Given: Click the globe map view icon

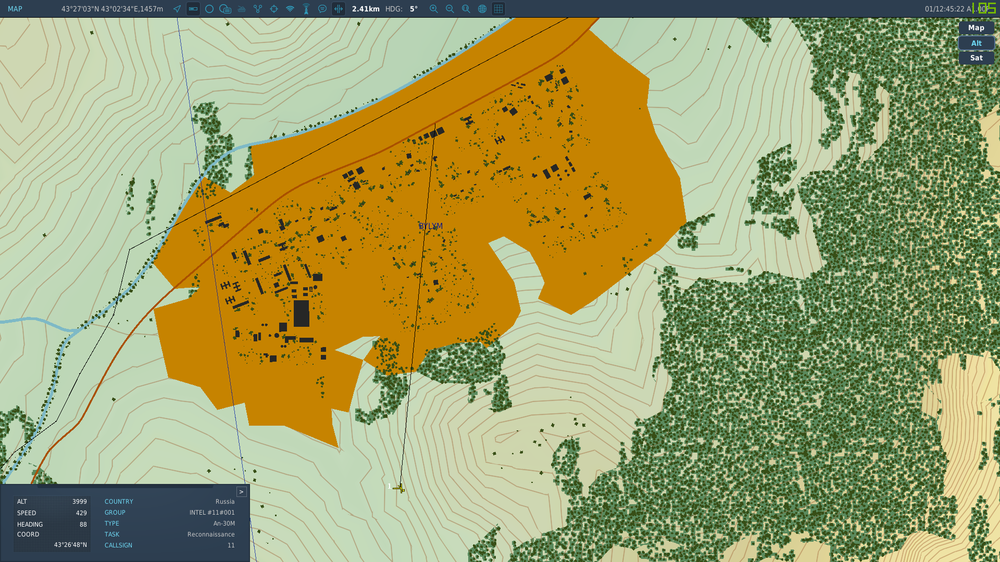Looking at the screenshot, I should 482,8.
